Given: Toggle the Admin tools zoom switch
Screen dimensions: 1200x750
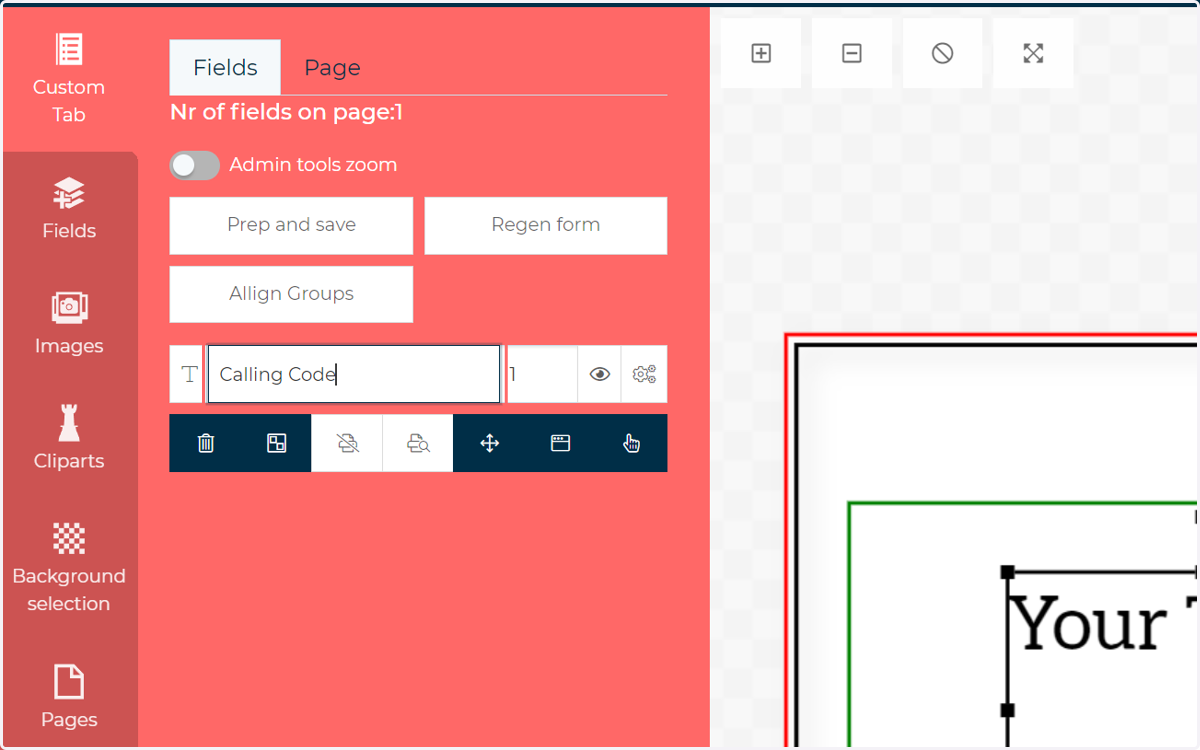Looking at the screenshot, I should coord(194,165).
